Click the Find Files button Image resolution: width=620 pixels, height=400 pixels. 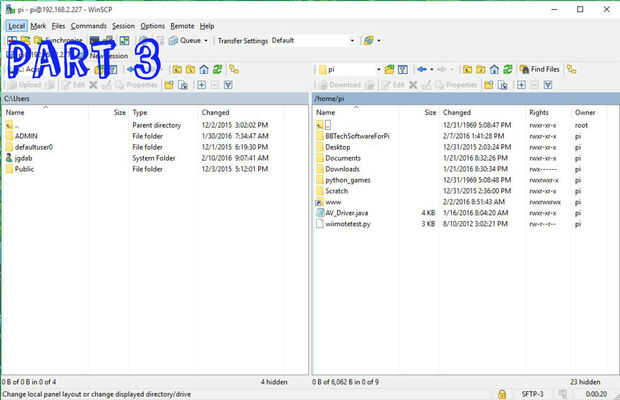(540, 70)
